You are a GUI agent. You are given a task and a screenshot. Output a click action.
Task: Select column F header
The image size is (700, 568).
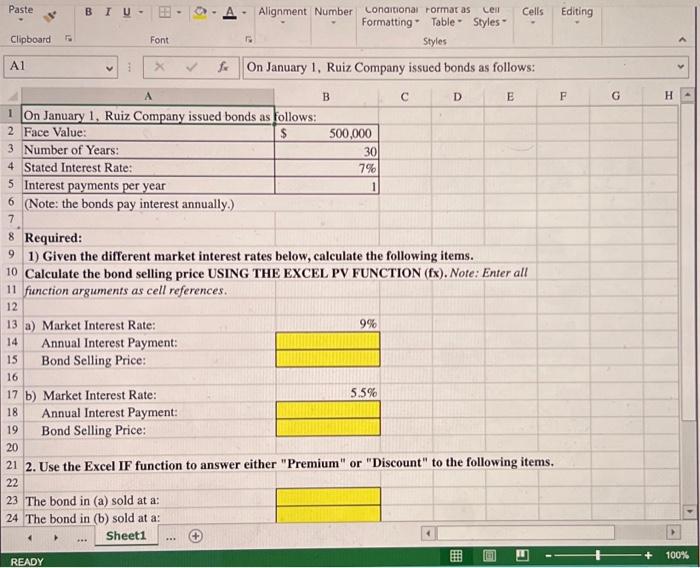coord(563,96)
